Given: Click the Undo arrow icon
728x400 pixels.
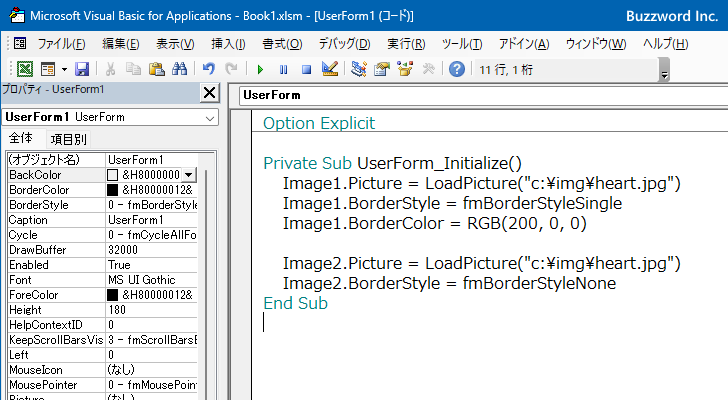Looking at the screenshot, I should (209, 70).
